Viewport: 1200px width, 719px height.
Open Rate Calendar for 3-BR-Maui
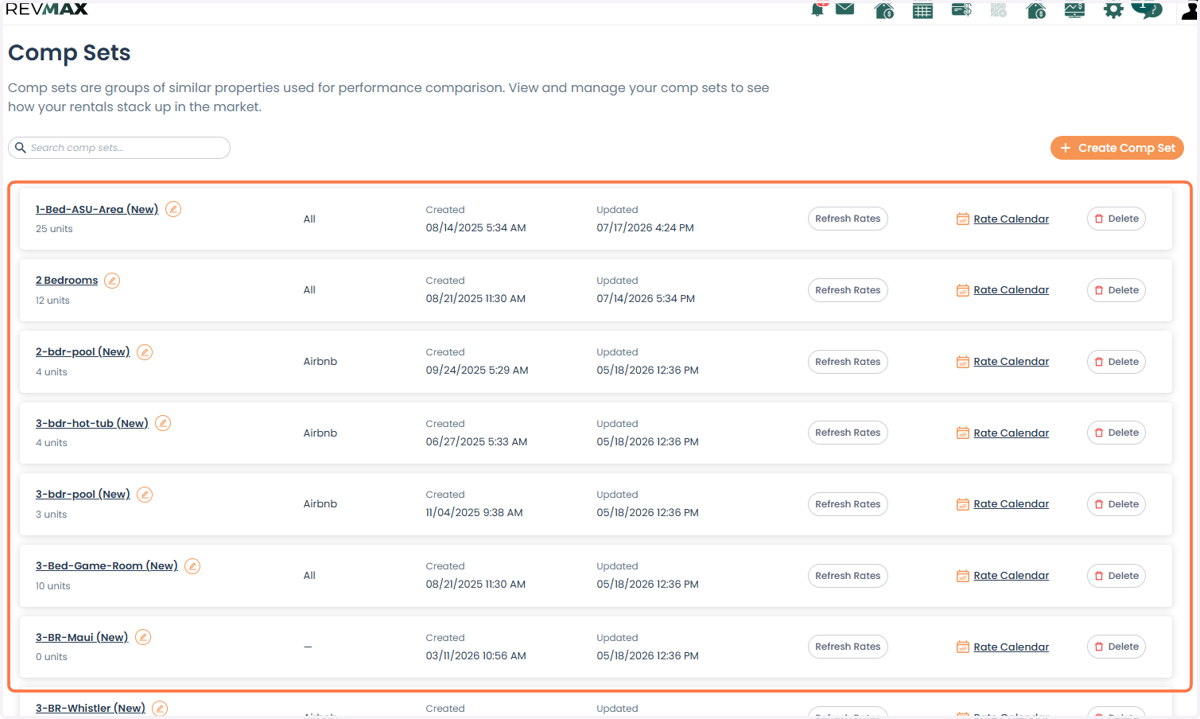1003,647
